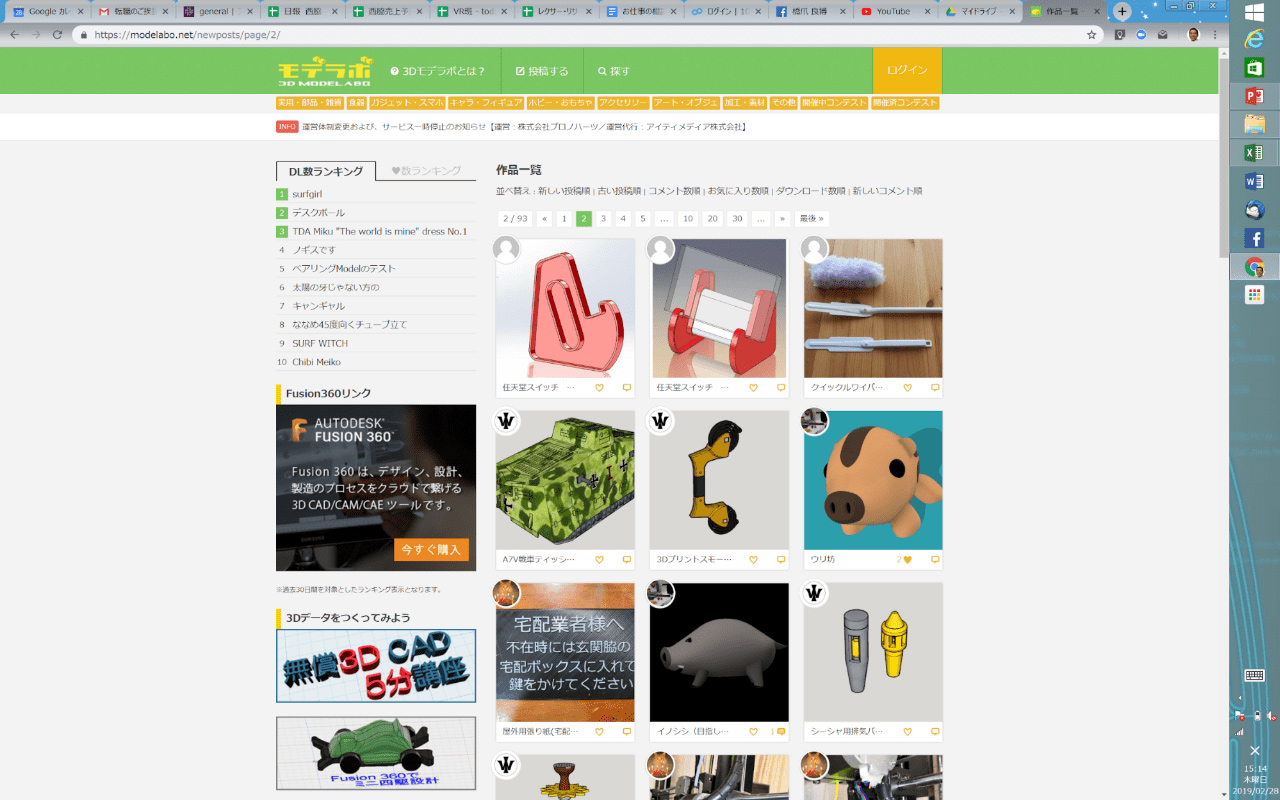Open Internet Explorer from the taskbar
The image size is (1280, 800).
tap(1254, 39)
